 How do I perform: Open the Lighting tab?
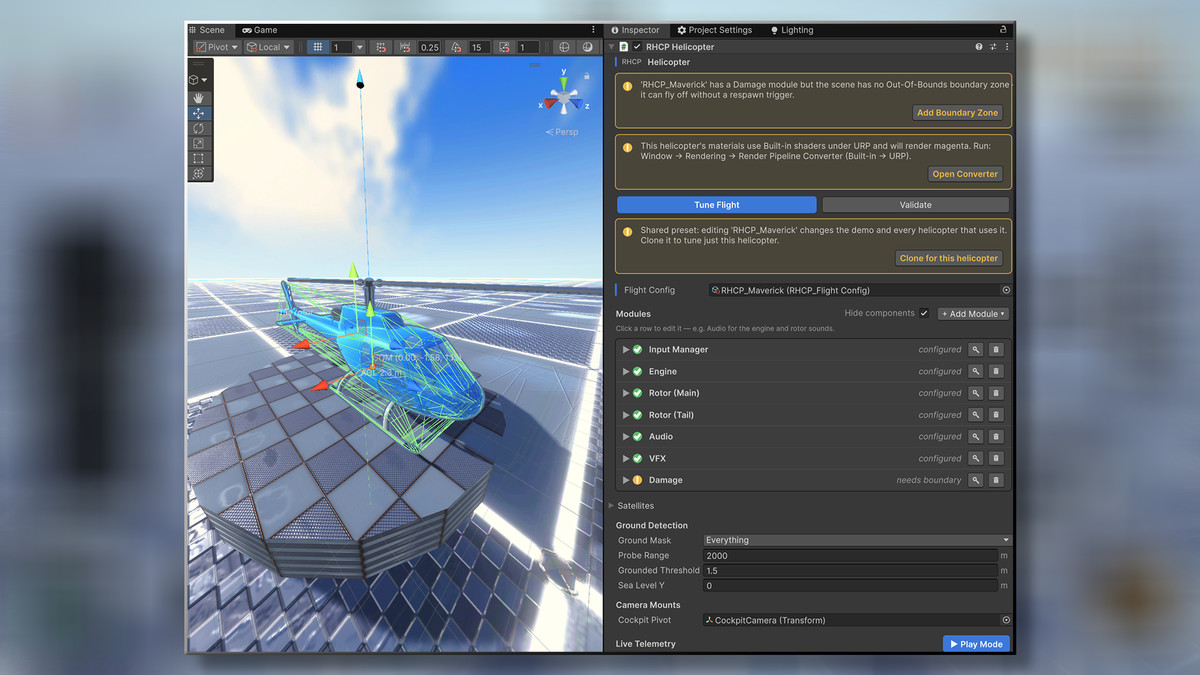[792, 30]
